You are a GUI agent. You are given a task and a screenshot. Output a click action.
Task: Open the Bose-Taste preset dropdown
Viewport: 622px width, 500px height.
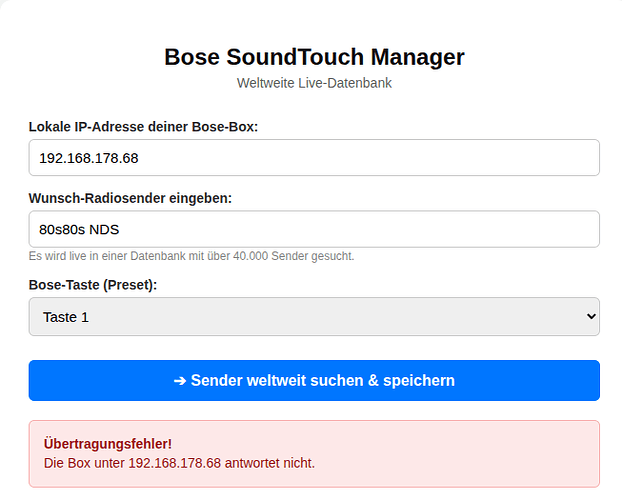pyautogui.click(x=314, y=317)
